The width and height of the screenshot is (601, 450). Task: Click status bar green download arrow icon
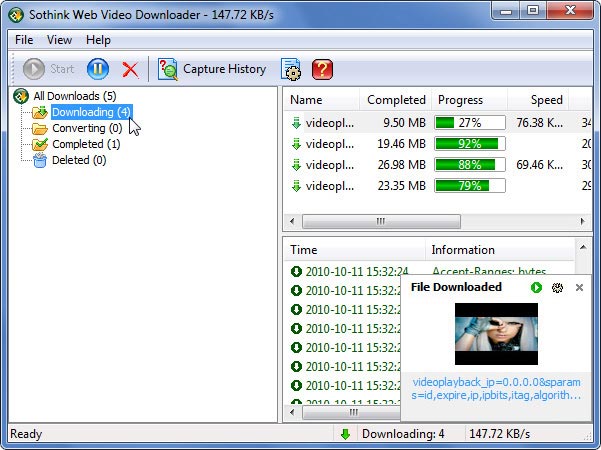[345, 434]
